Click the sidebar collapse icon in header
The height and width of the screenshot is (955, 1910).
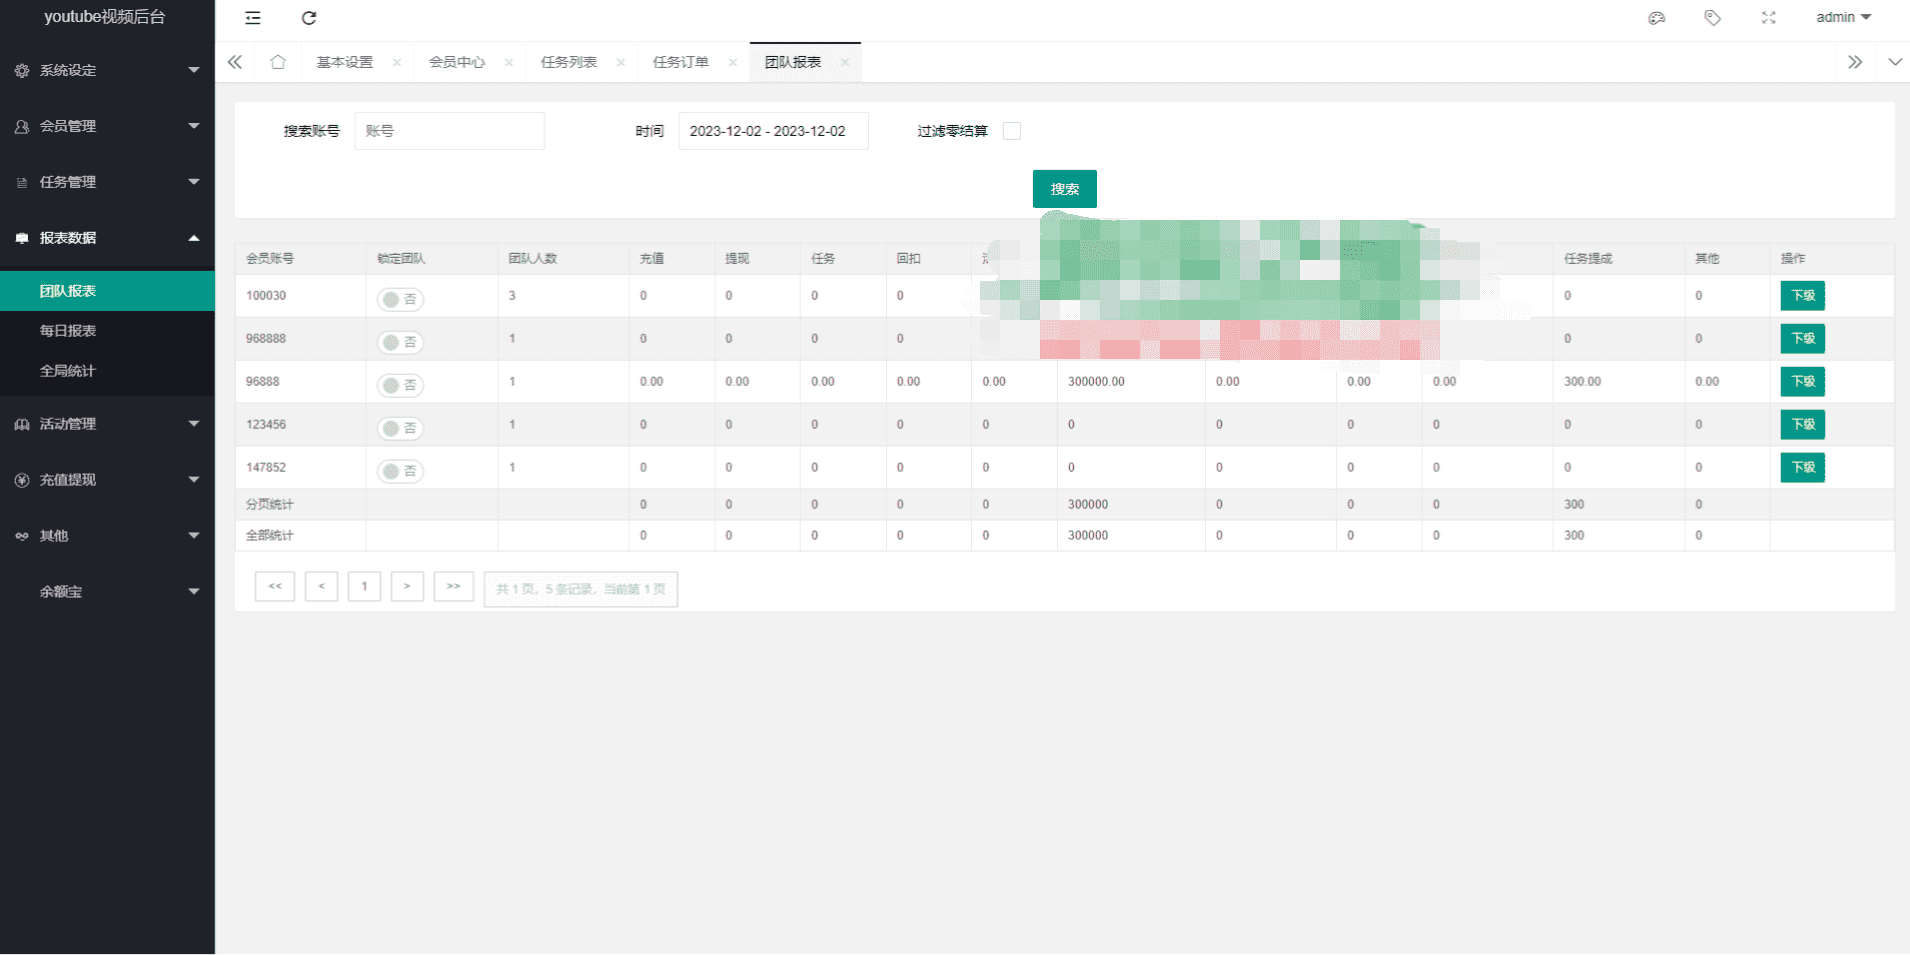coord(253,18)
